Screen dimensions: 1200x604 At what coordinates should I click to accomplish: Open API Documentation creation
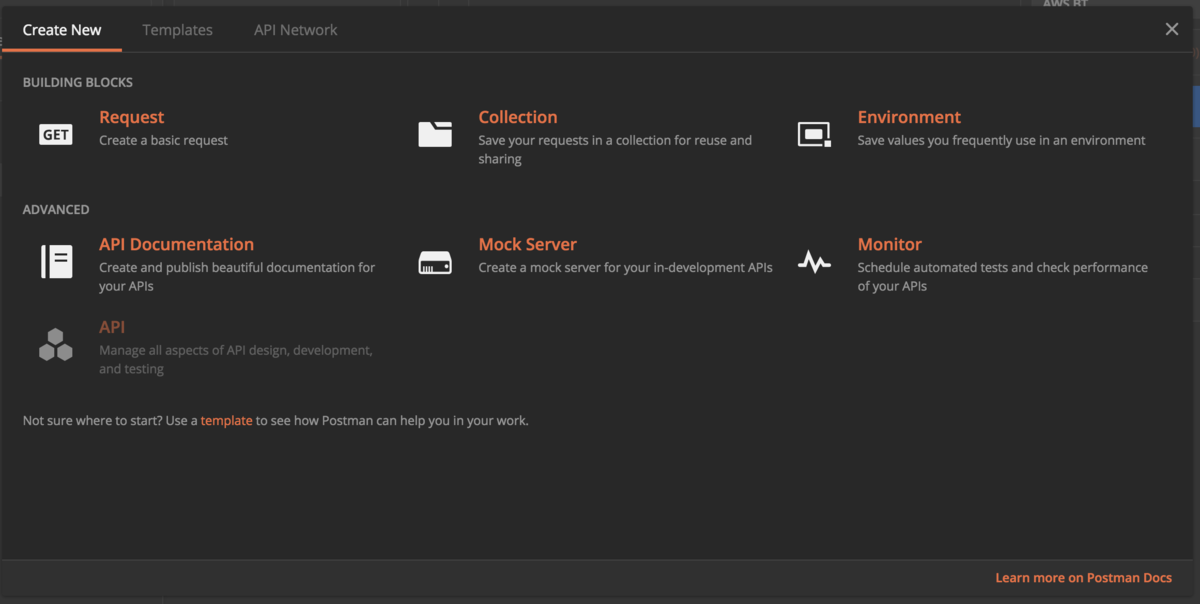[x=176, y=244]
